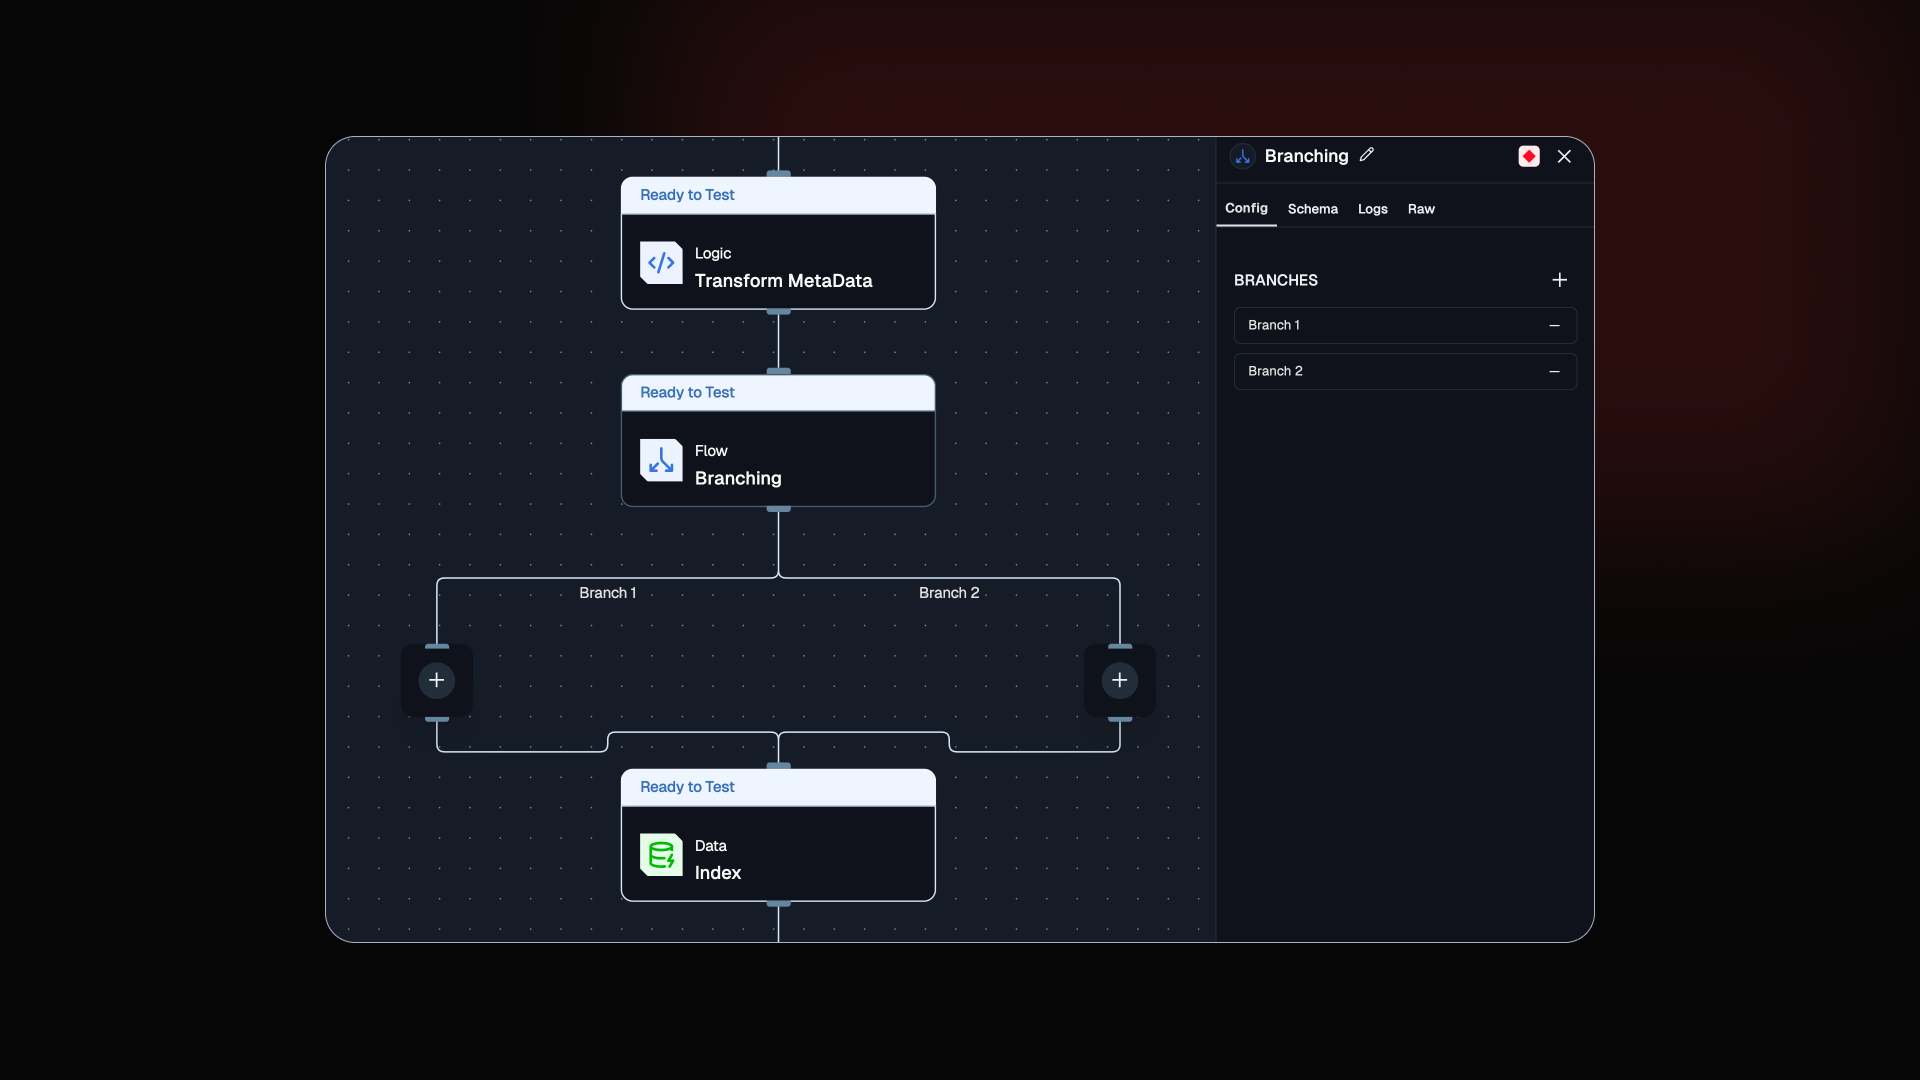Click the green database icon on Index node
This screenshot has height=1080, width=1920.
661,855
